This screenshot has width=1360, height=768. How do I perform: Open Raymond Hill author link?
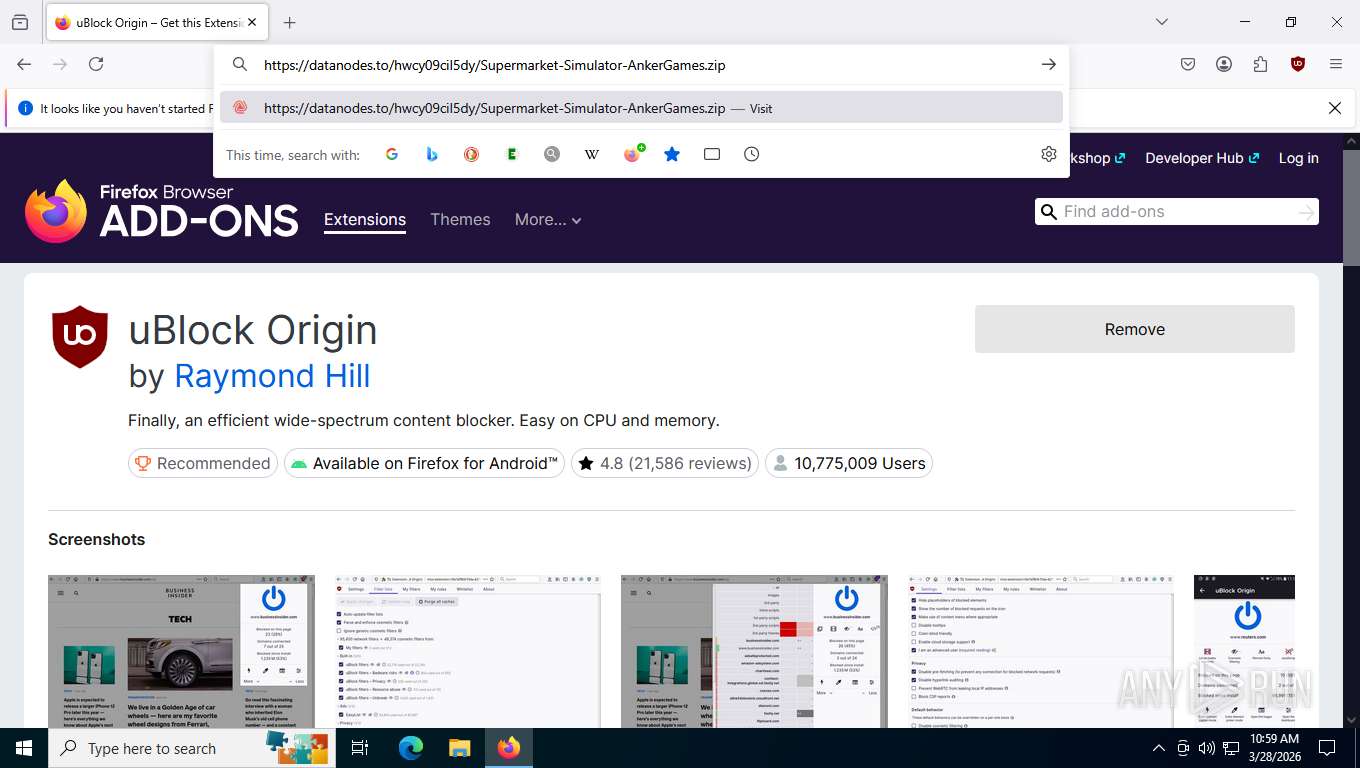[x=272, y=376]
